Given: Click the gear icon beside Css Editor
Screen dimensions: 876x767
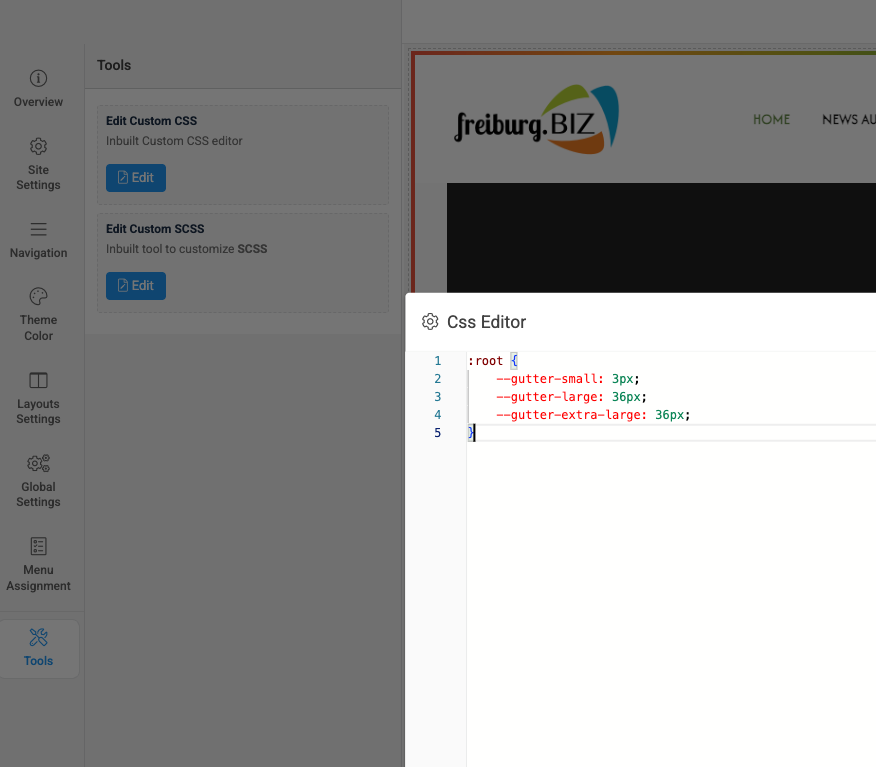Looking at the screenshot, I should (x=430, y=322).
